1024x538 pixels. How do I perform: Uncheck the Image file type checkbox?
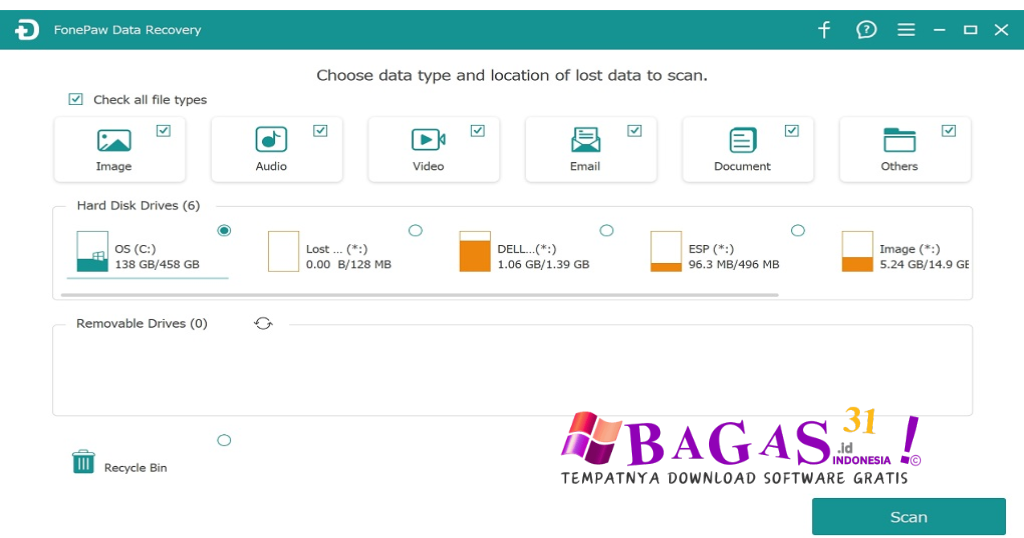click(163, 131)
